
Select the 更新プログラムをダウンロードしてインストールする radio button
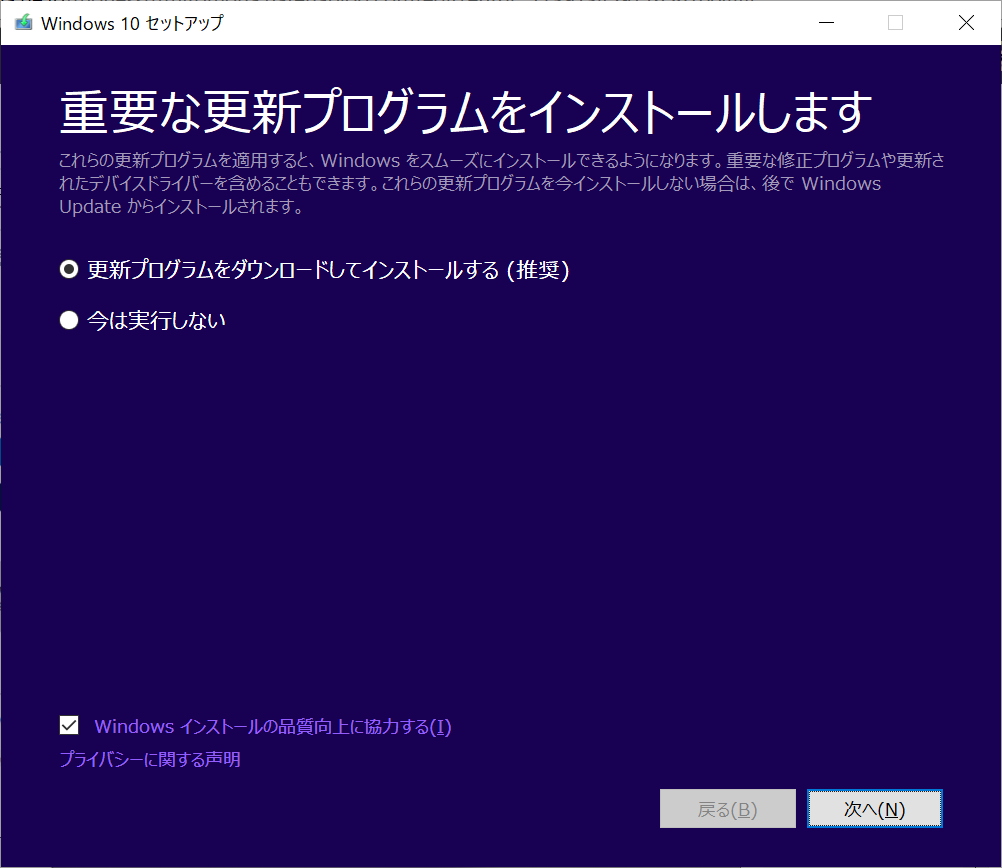click(68, 268)
